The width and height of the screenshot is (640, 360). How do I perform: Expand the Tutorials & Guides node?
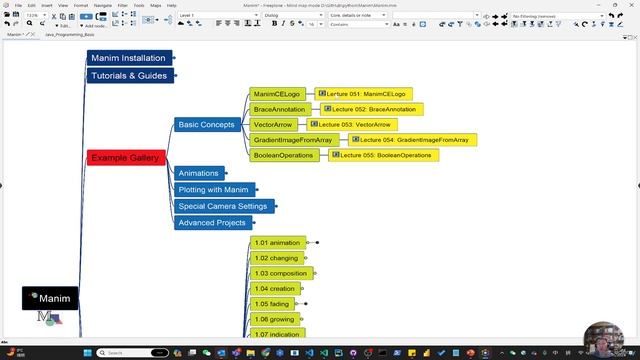(176, 76)
